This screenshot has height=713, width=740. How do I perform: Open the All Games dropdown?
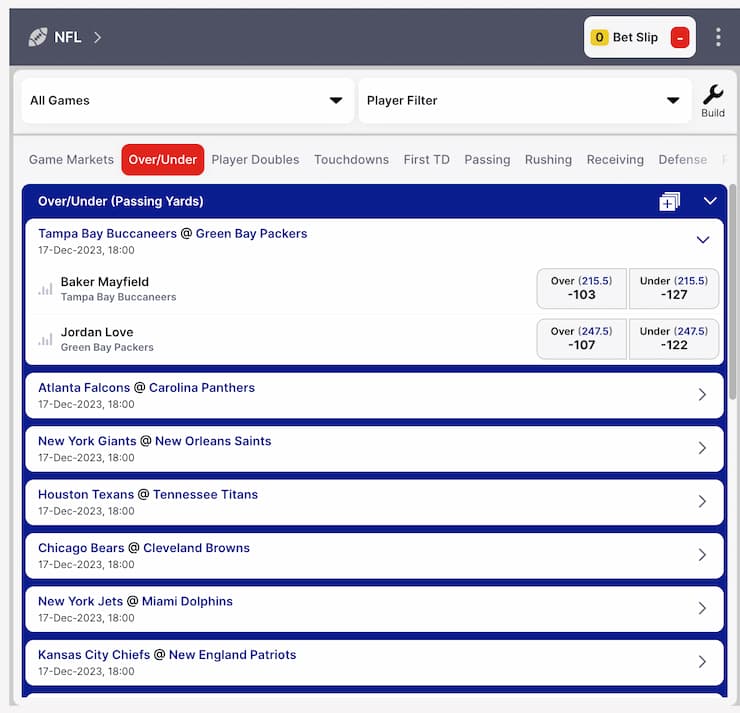click(x=188, y=101)
